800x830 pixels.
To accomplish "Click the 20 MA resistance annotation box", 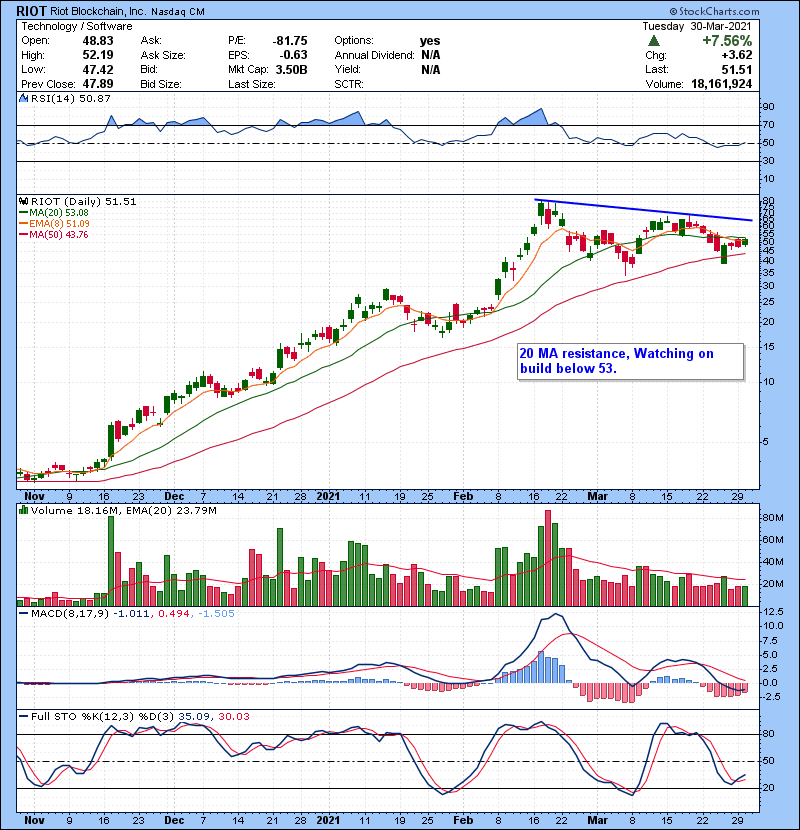I will [x=631, y=362].
